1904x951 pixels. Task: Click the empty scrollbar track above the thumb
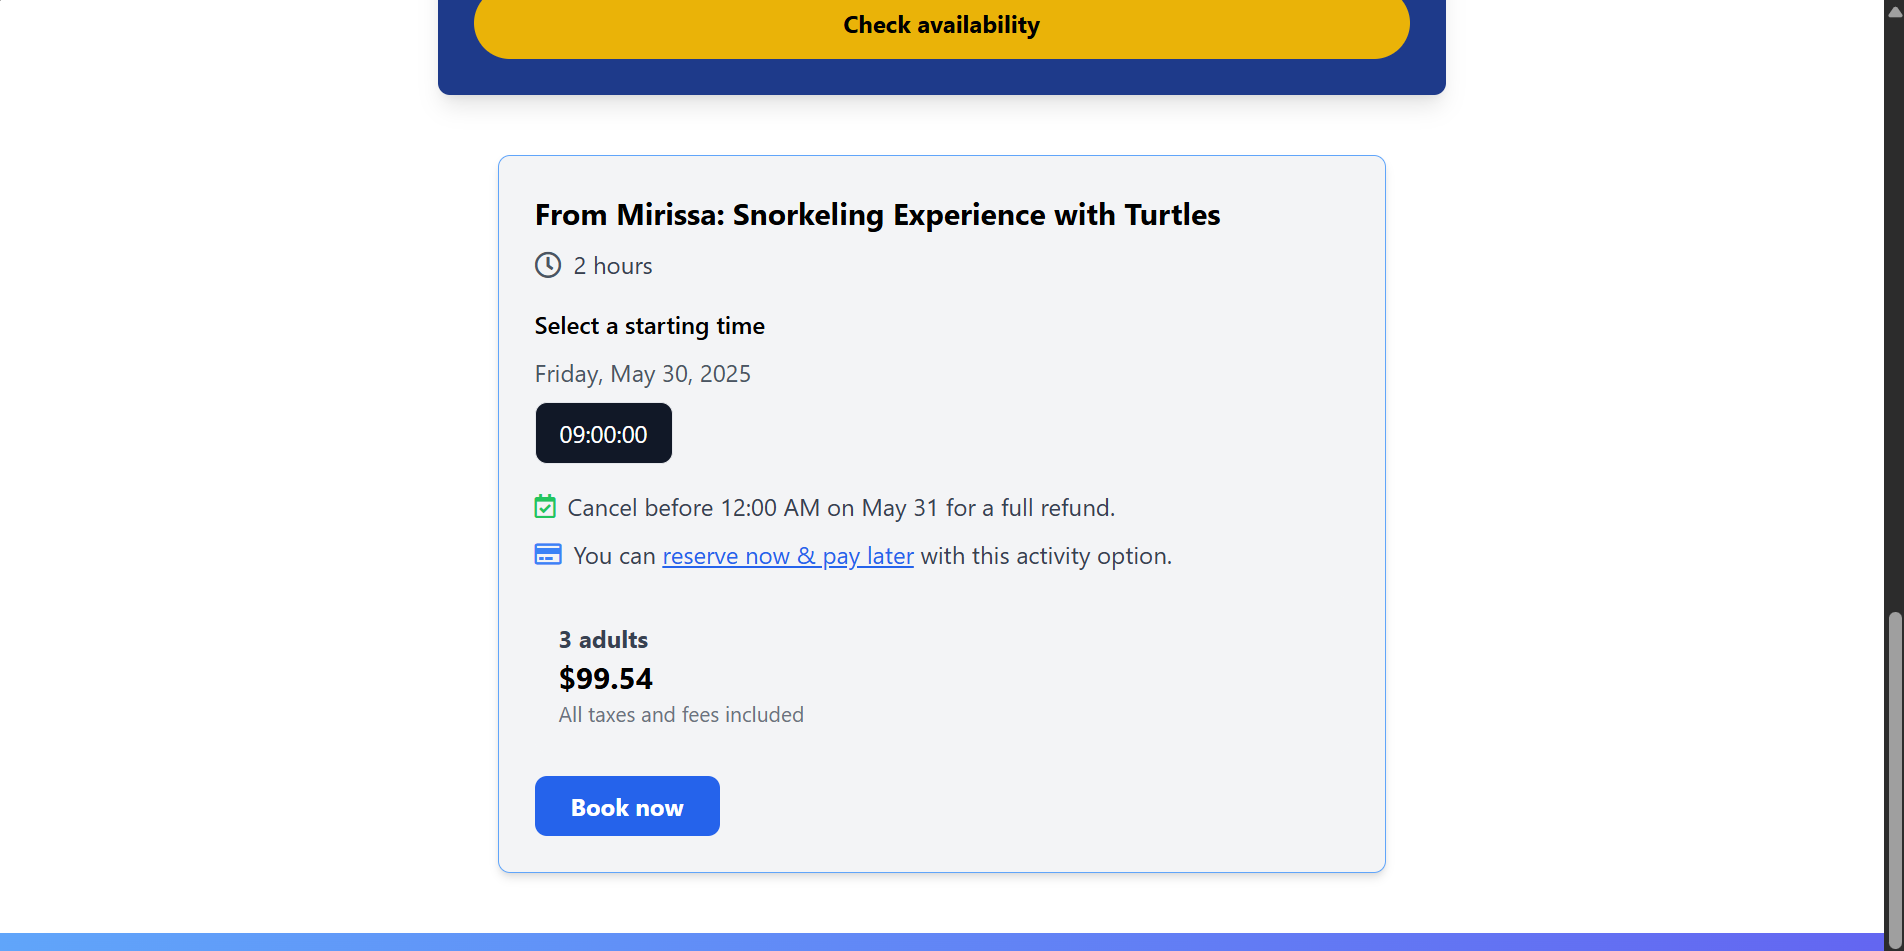pos(1894,315)
